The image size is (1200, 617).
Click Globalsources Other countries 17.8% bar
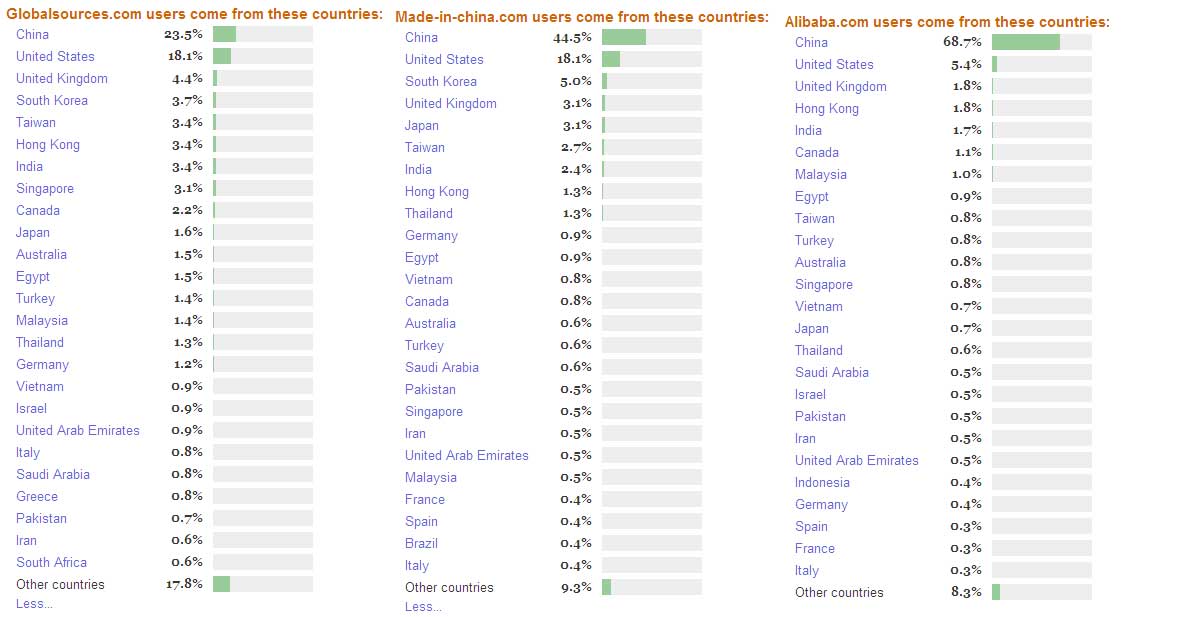[x=262, y=584]
